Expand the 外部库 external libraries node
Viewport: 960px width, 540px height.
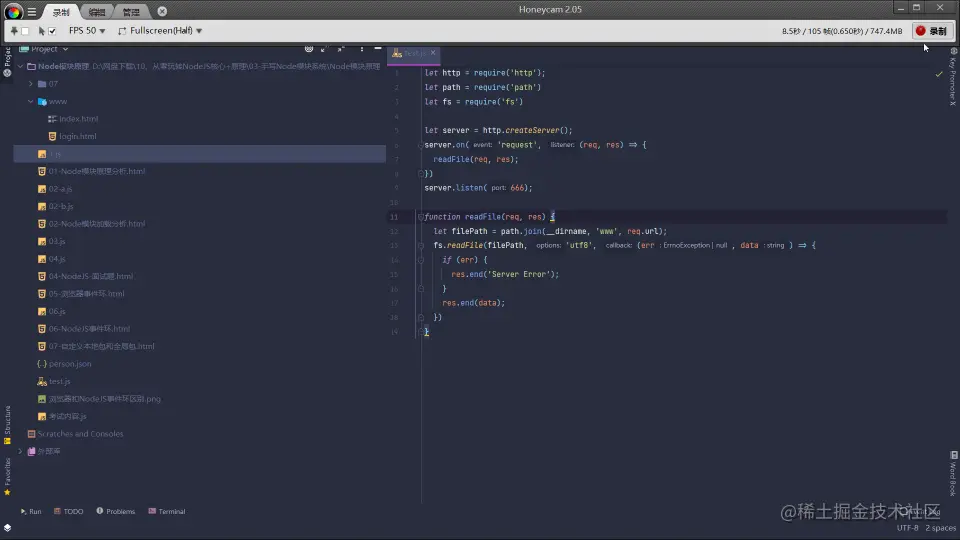pos(21,451)
